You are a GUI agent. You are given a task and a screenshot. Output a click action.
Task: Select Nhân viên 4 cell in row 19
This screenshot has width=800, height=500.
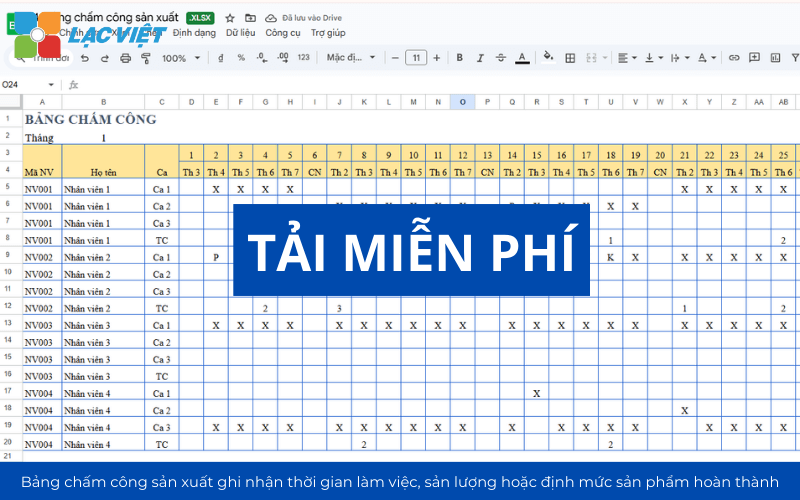pyautogui.click(x=103, y=427)
